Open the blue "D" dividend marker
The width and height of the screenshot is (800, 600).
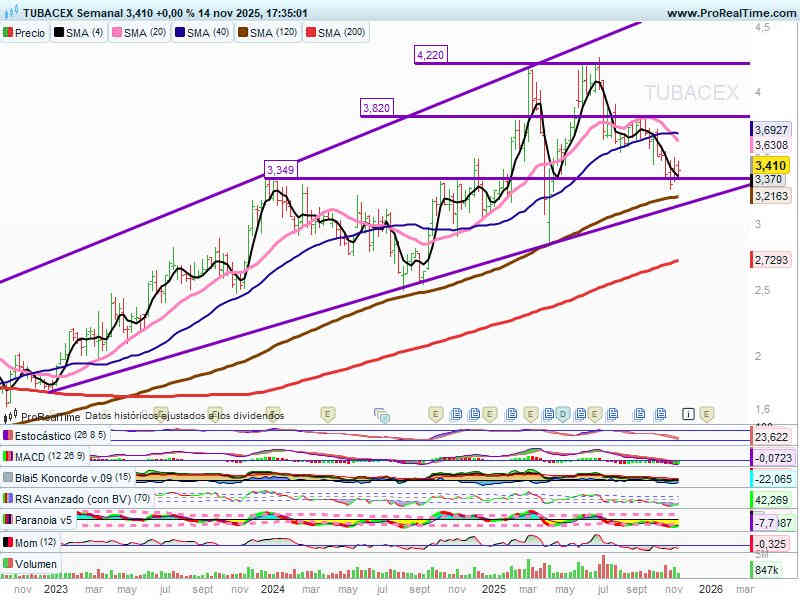(x=563, y=413)
